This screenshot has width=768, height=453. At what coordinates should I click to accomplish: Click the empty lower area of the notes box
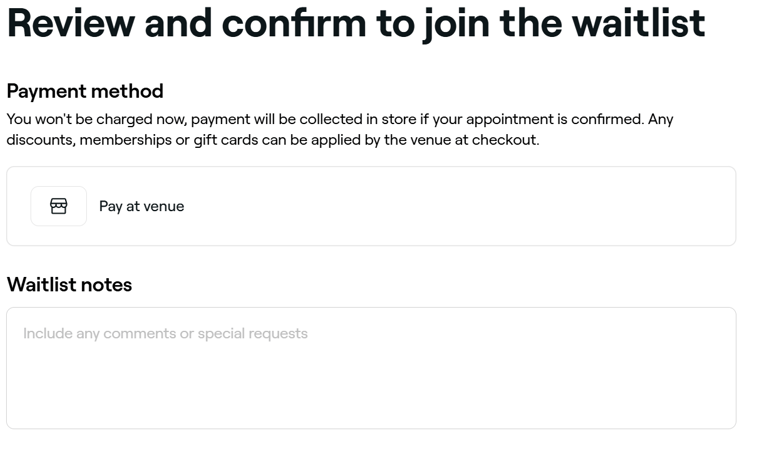pyautogui.click(x=371, y=392)
